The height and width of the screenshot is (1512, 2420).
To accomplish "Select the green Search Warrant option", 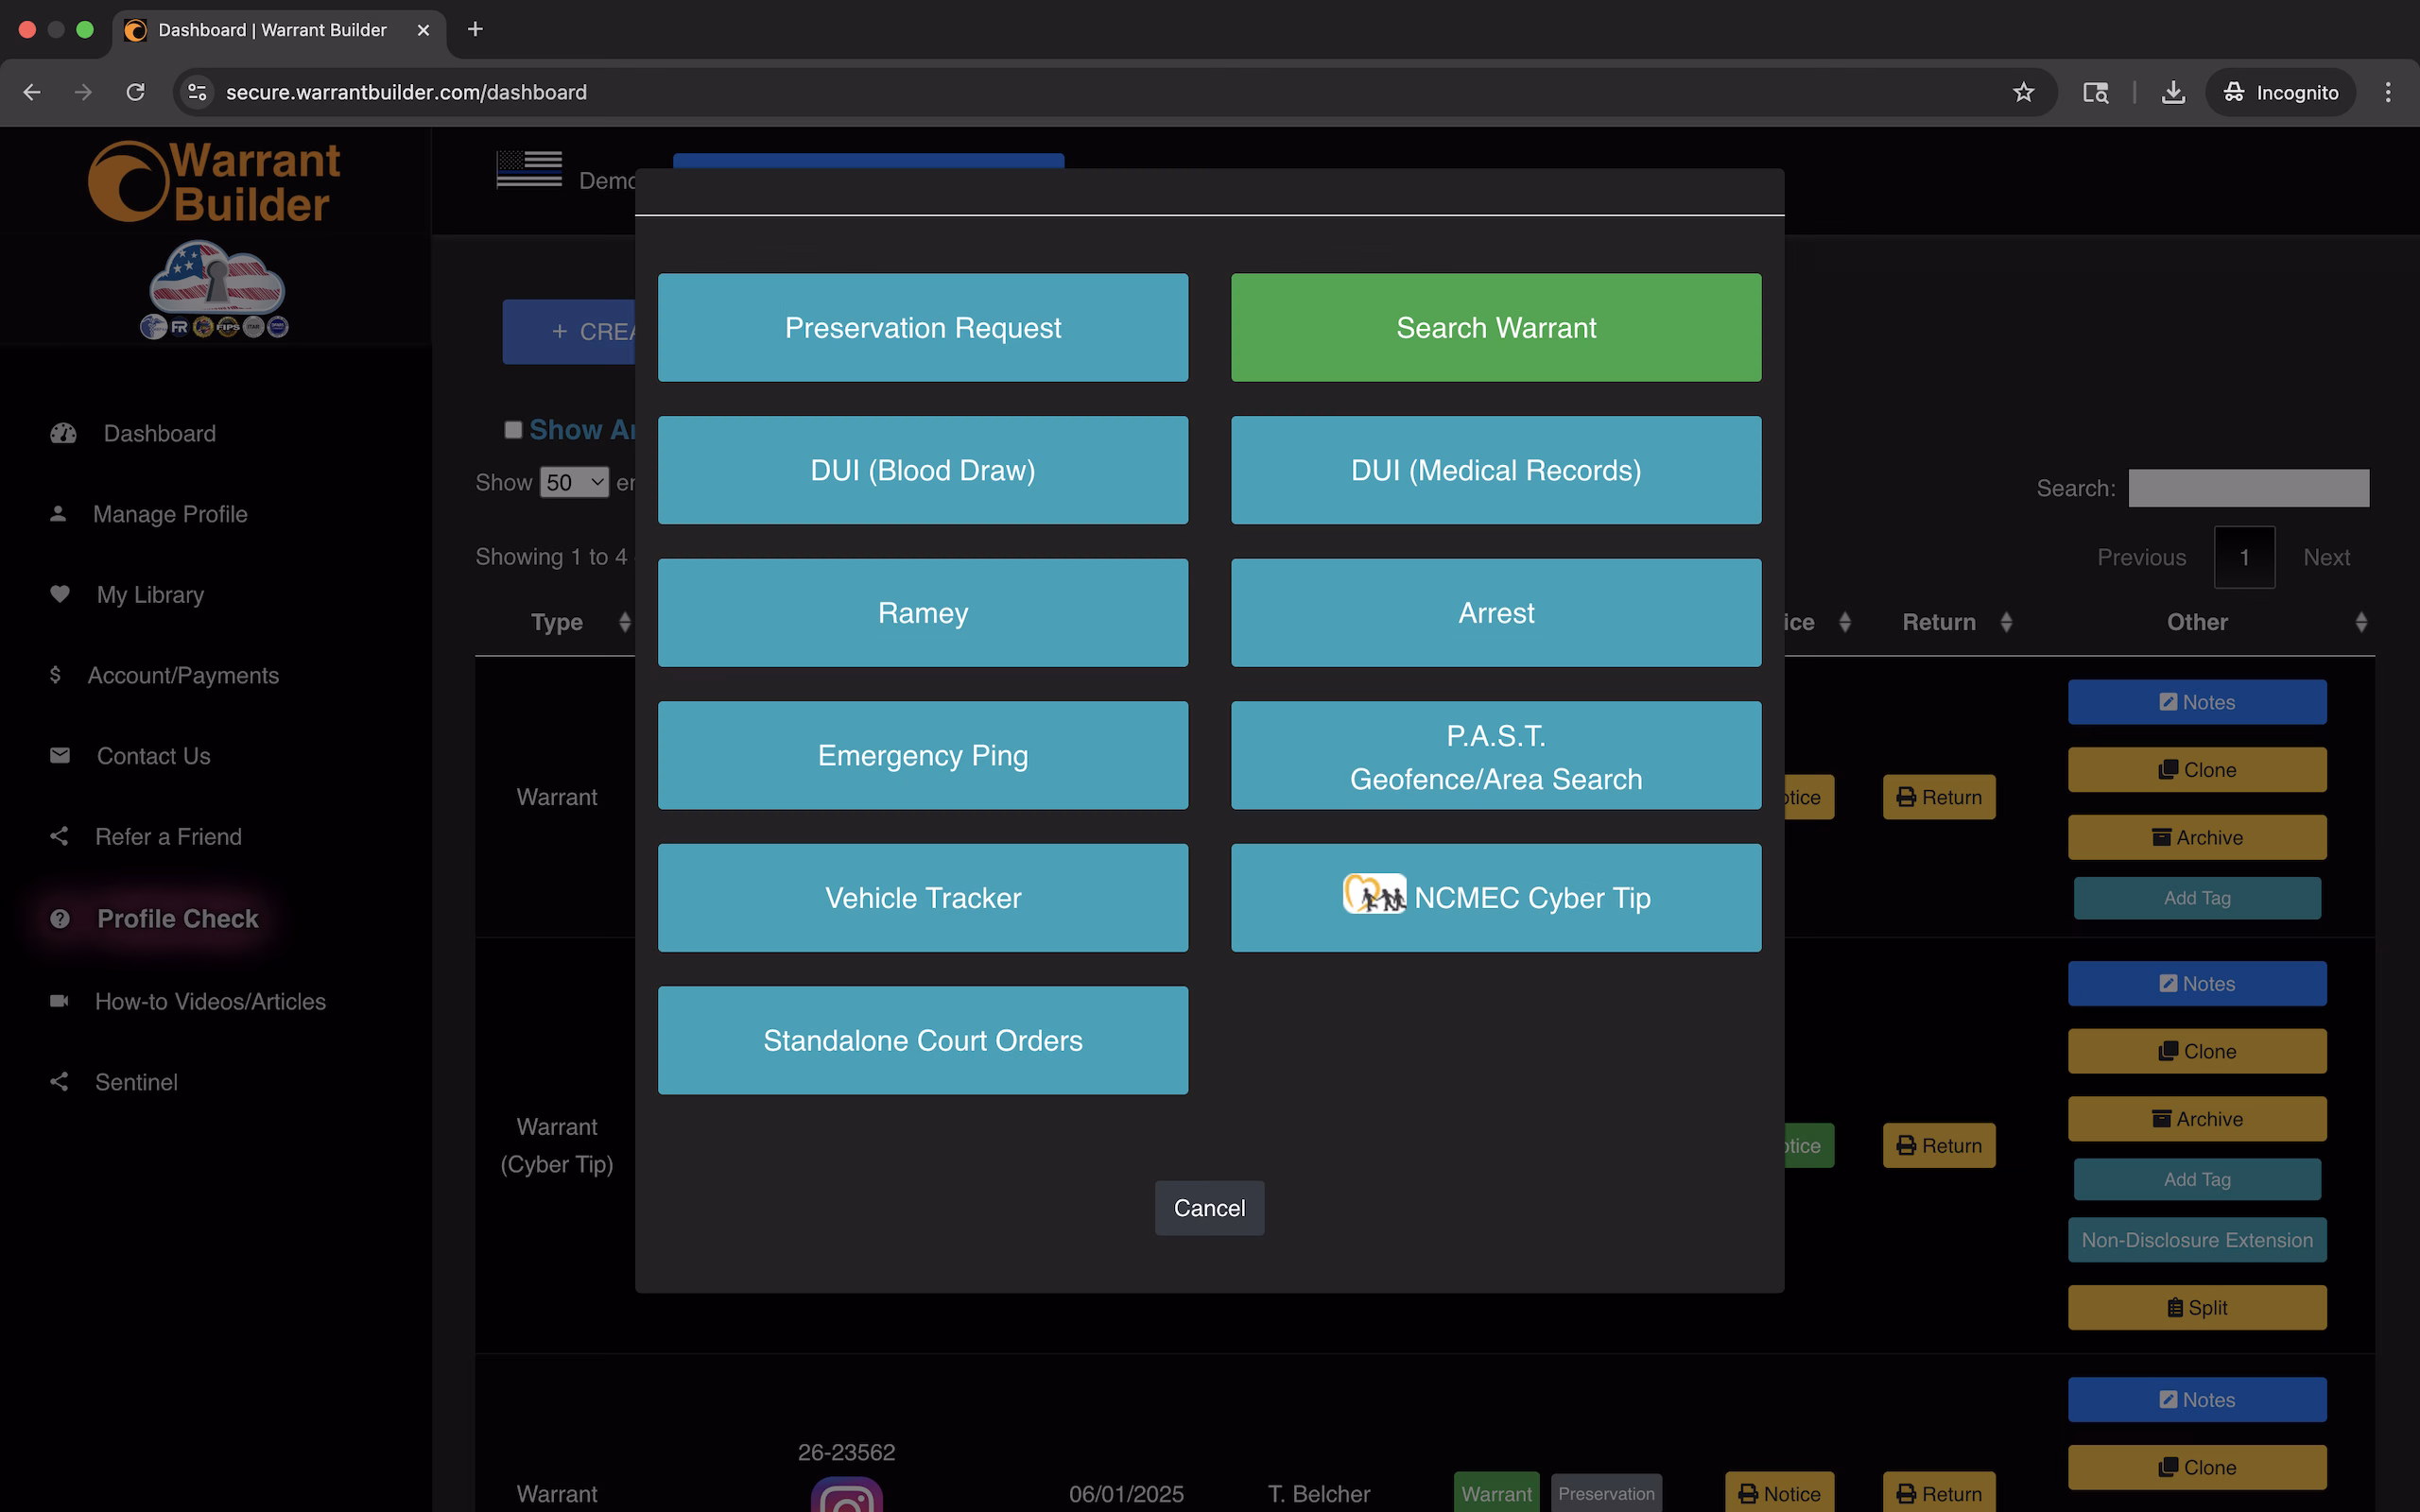I will tap(1495, 327).
